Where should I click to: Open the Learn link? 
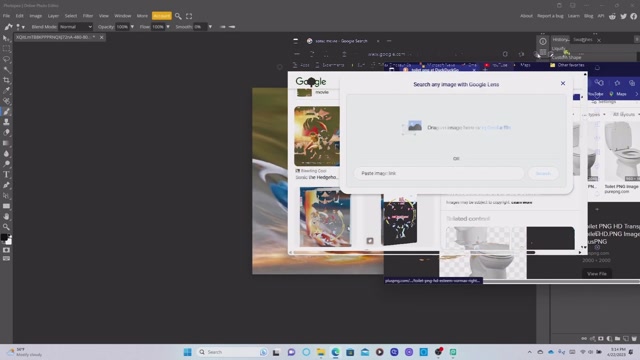[573, 16]
